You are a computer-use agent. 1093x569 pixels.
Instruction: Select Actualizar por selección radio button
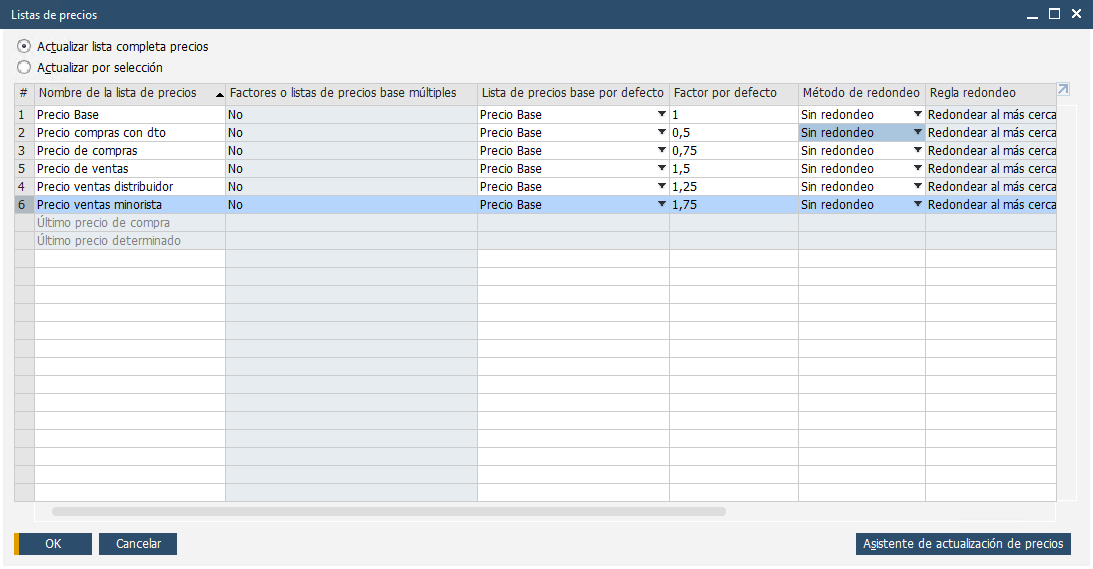[x=24, y=68]
